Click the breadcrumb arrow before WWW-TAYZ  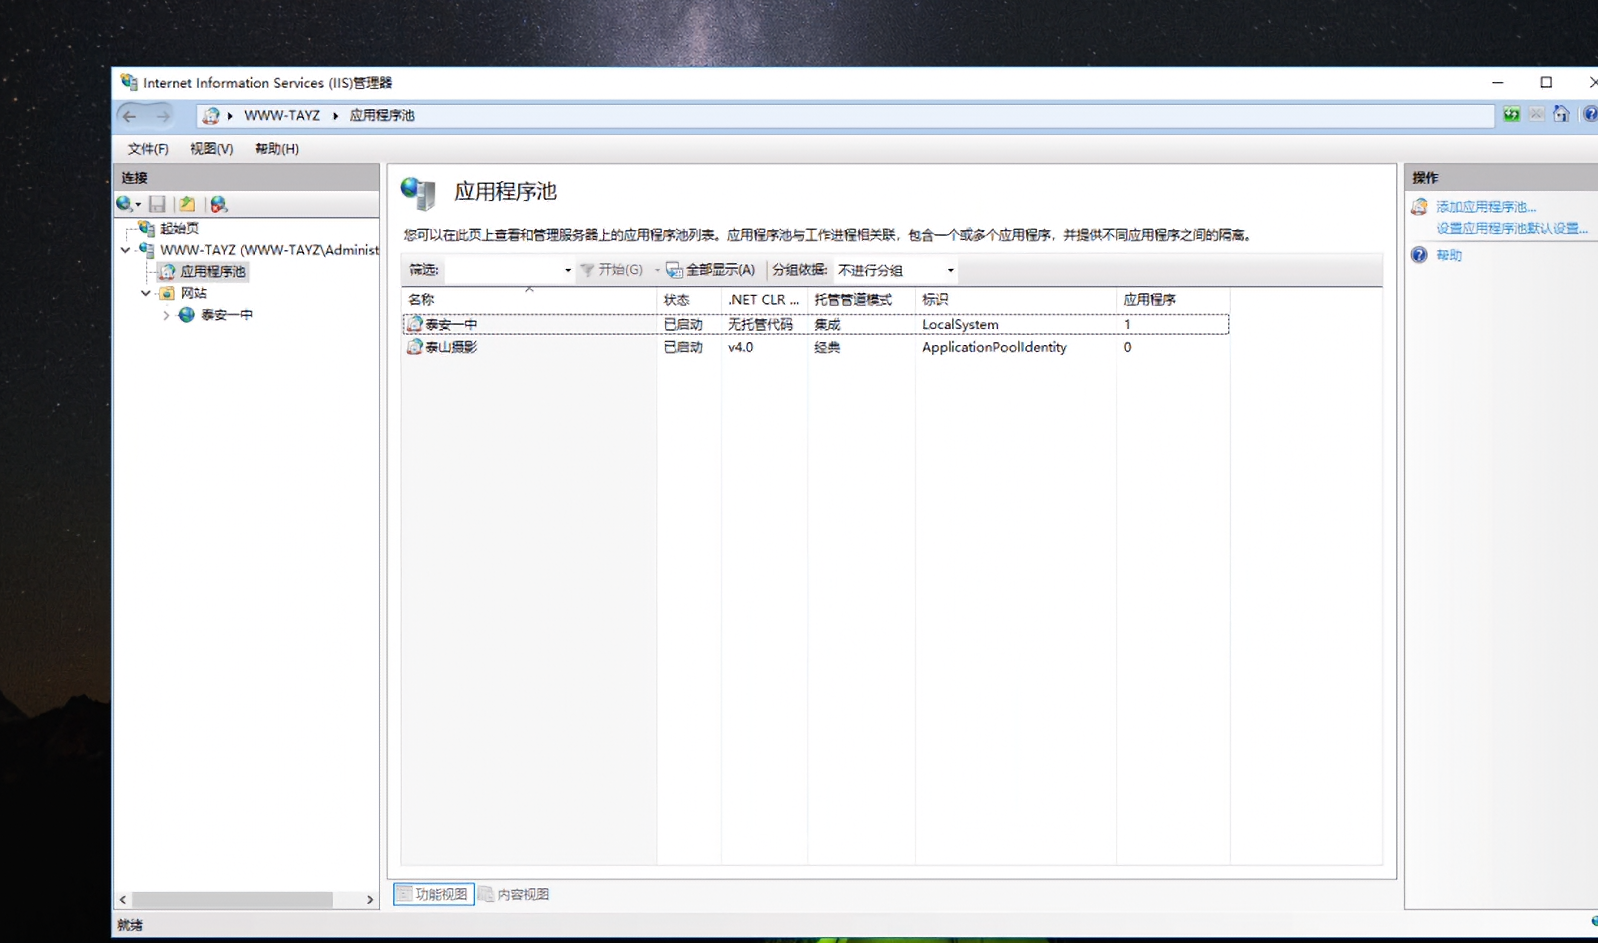tap(230, 116)
